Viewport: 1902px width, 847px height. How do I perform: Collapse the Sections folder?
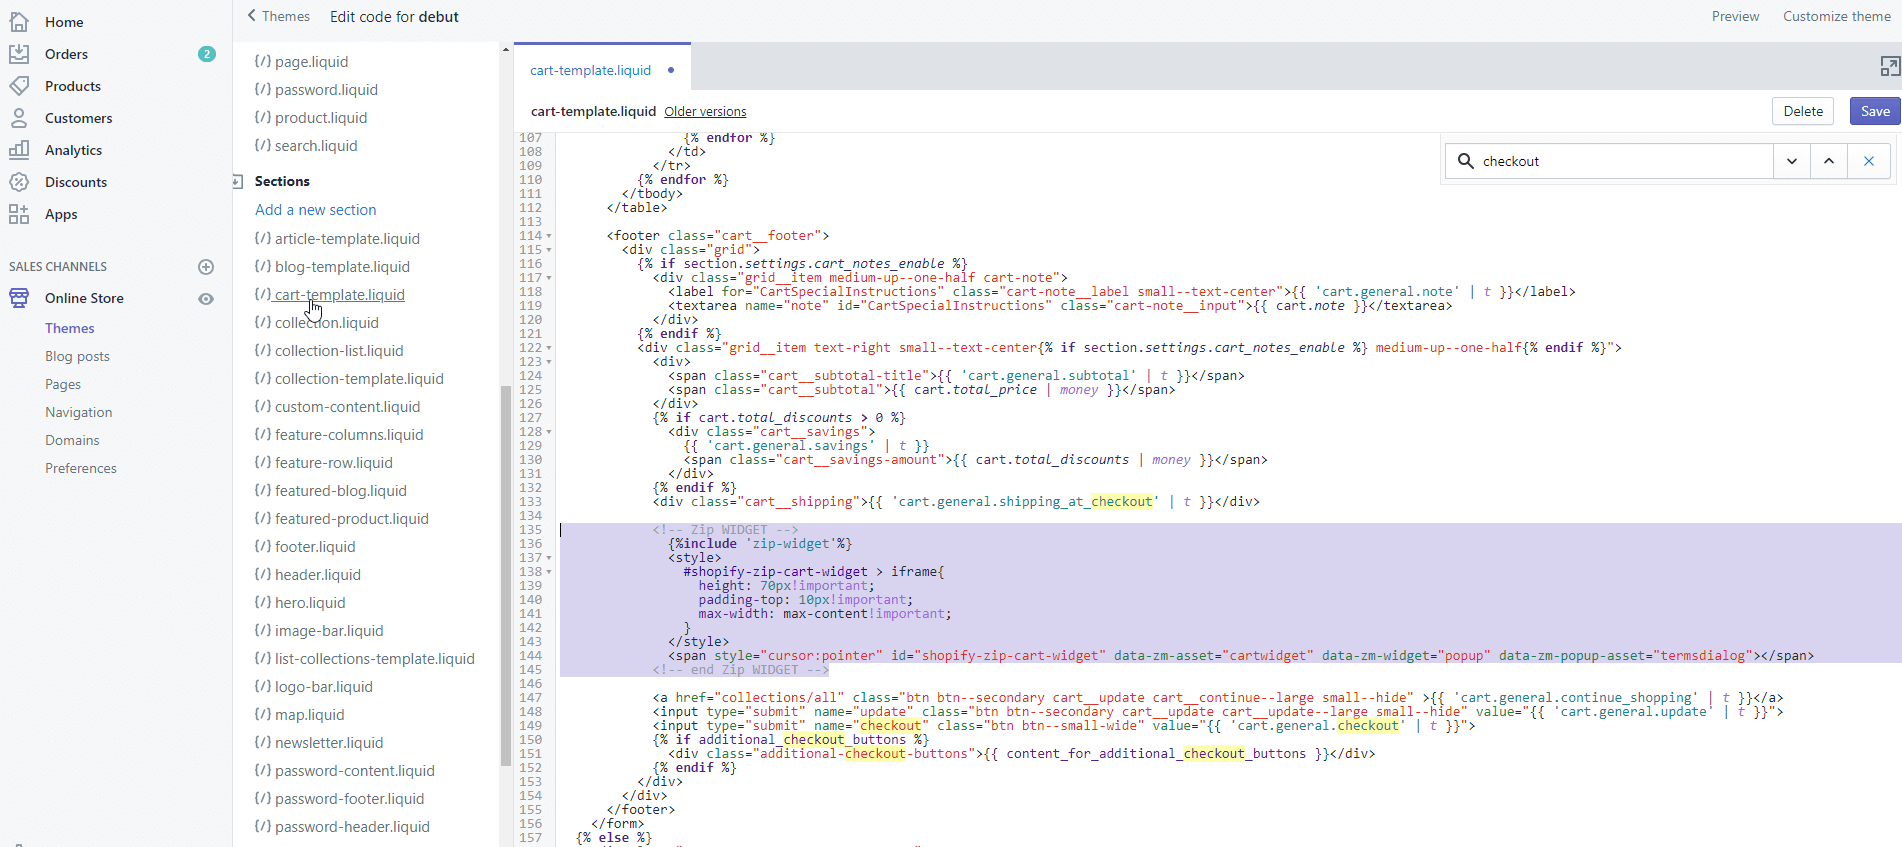click(238, 181)
